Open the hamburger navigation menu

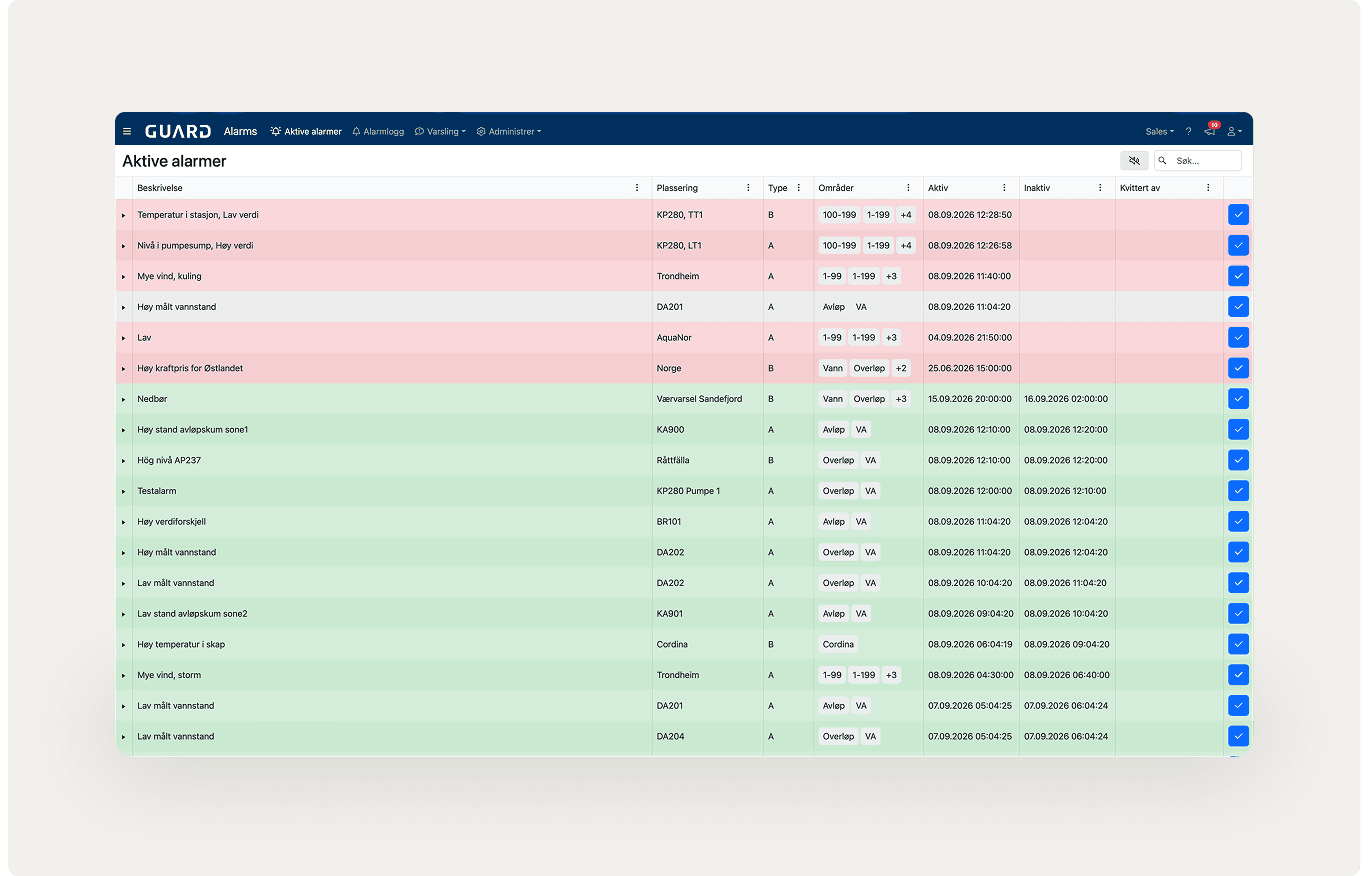pos(127,131)
